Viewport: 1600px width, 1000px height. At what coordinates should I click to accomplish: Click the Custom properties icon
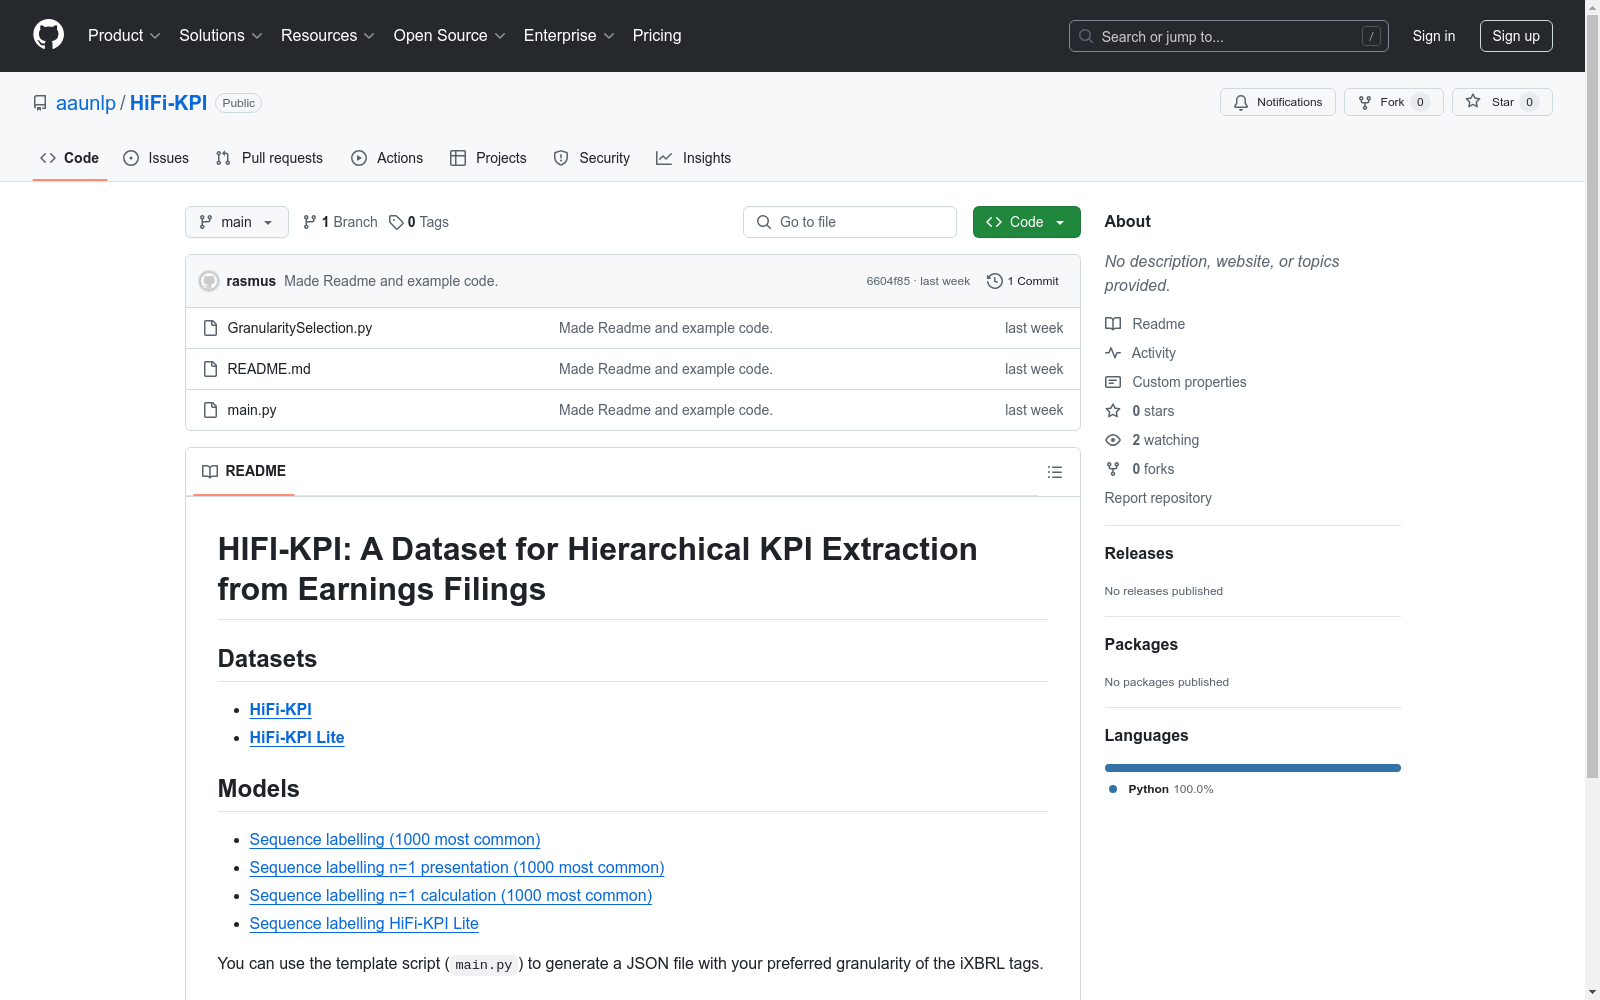(x=1113, y=382)
